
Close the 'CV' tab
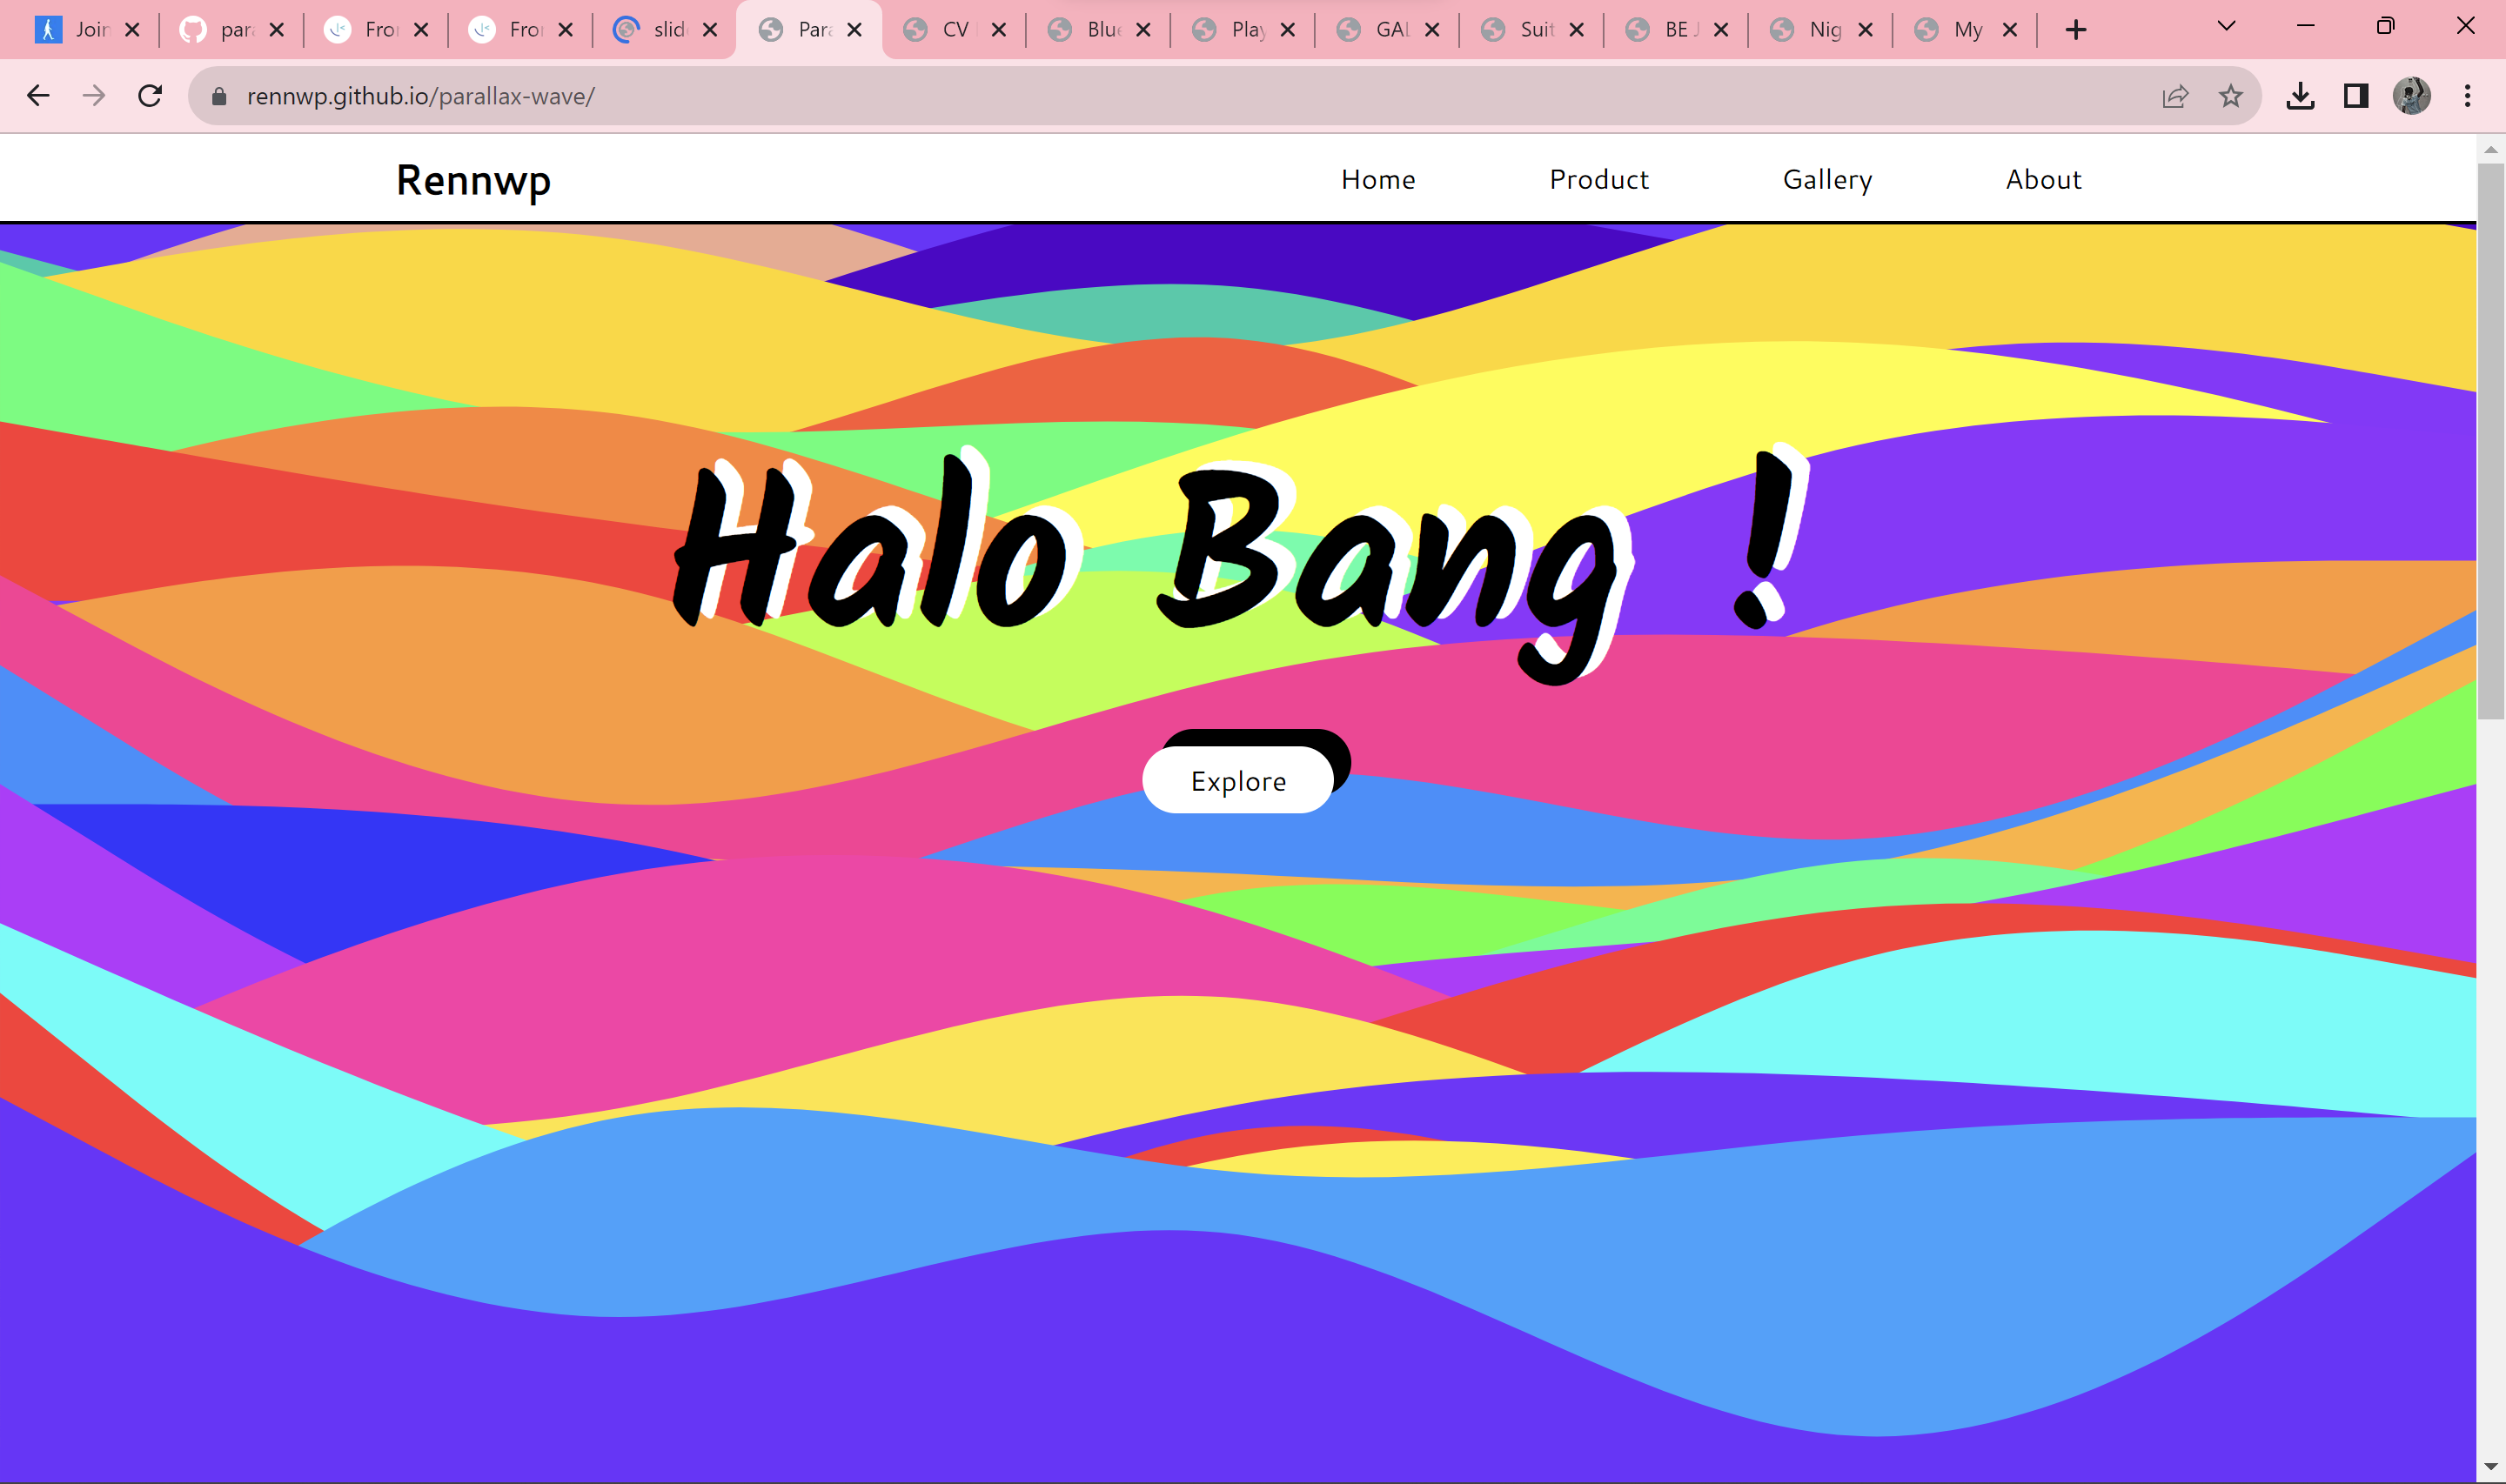click(x=998, y=30)
